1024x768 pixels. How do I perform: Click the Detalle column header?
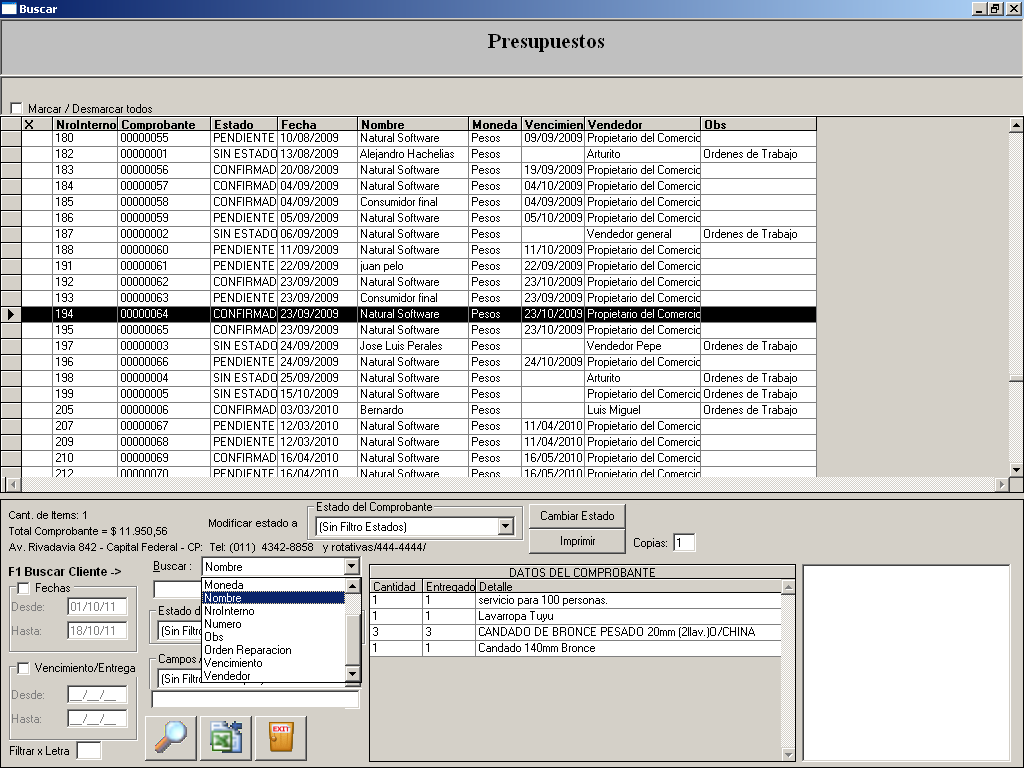click(628, 586)
